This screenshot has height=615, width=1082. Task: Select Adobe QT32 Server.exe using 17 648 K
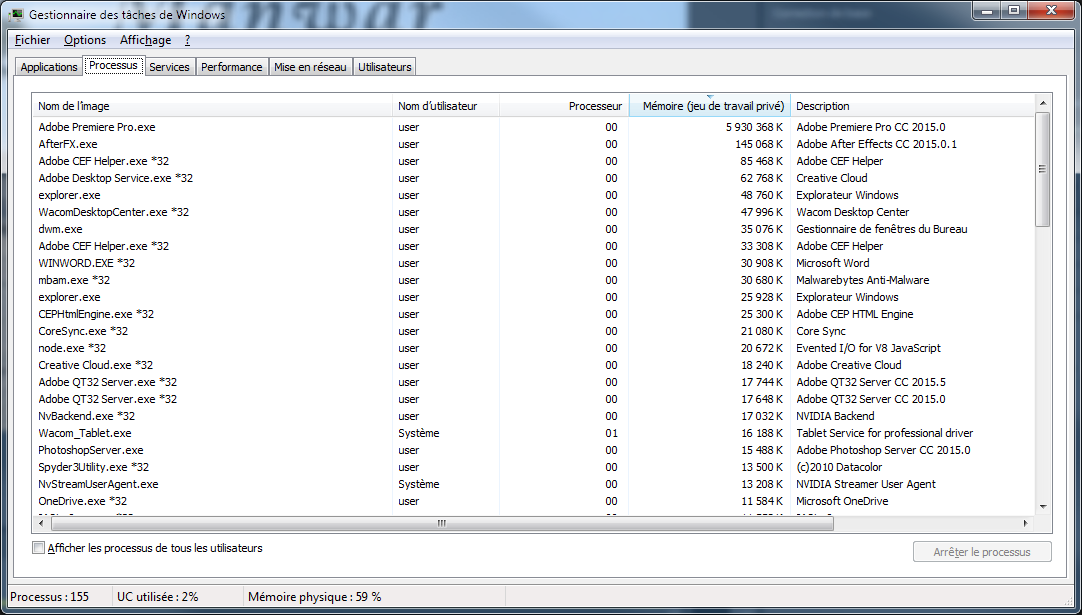(533, 399)
